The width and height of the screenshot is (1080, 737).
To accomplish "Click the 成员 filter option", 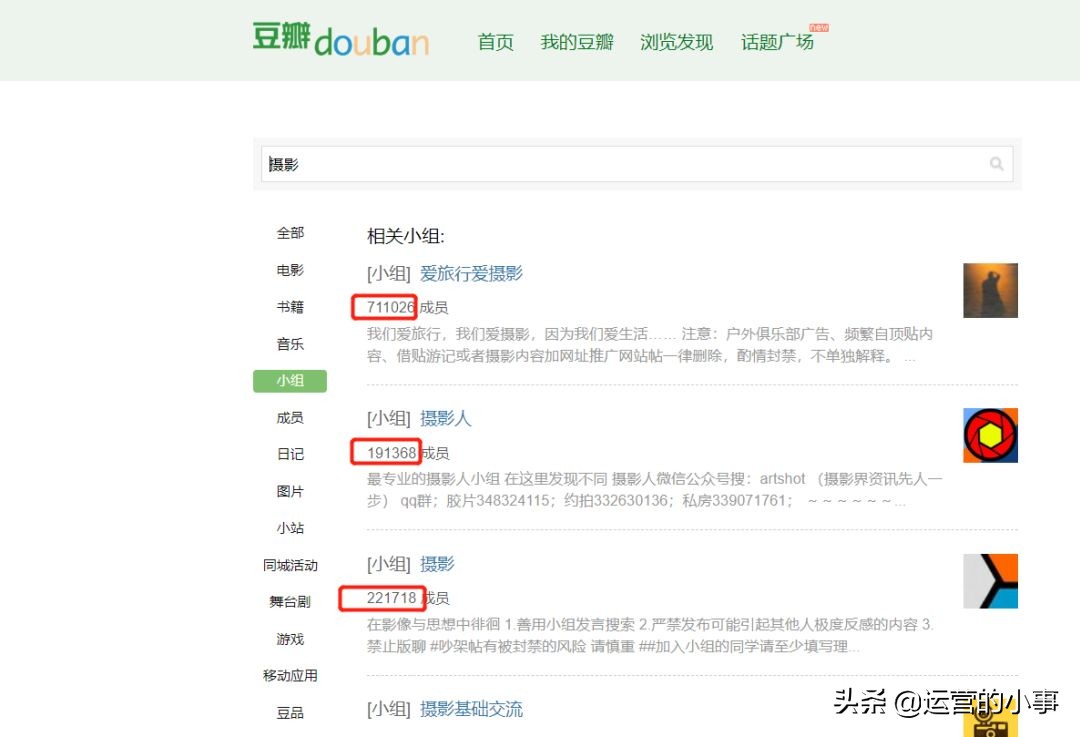I will (x=289, y=417).
